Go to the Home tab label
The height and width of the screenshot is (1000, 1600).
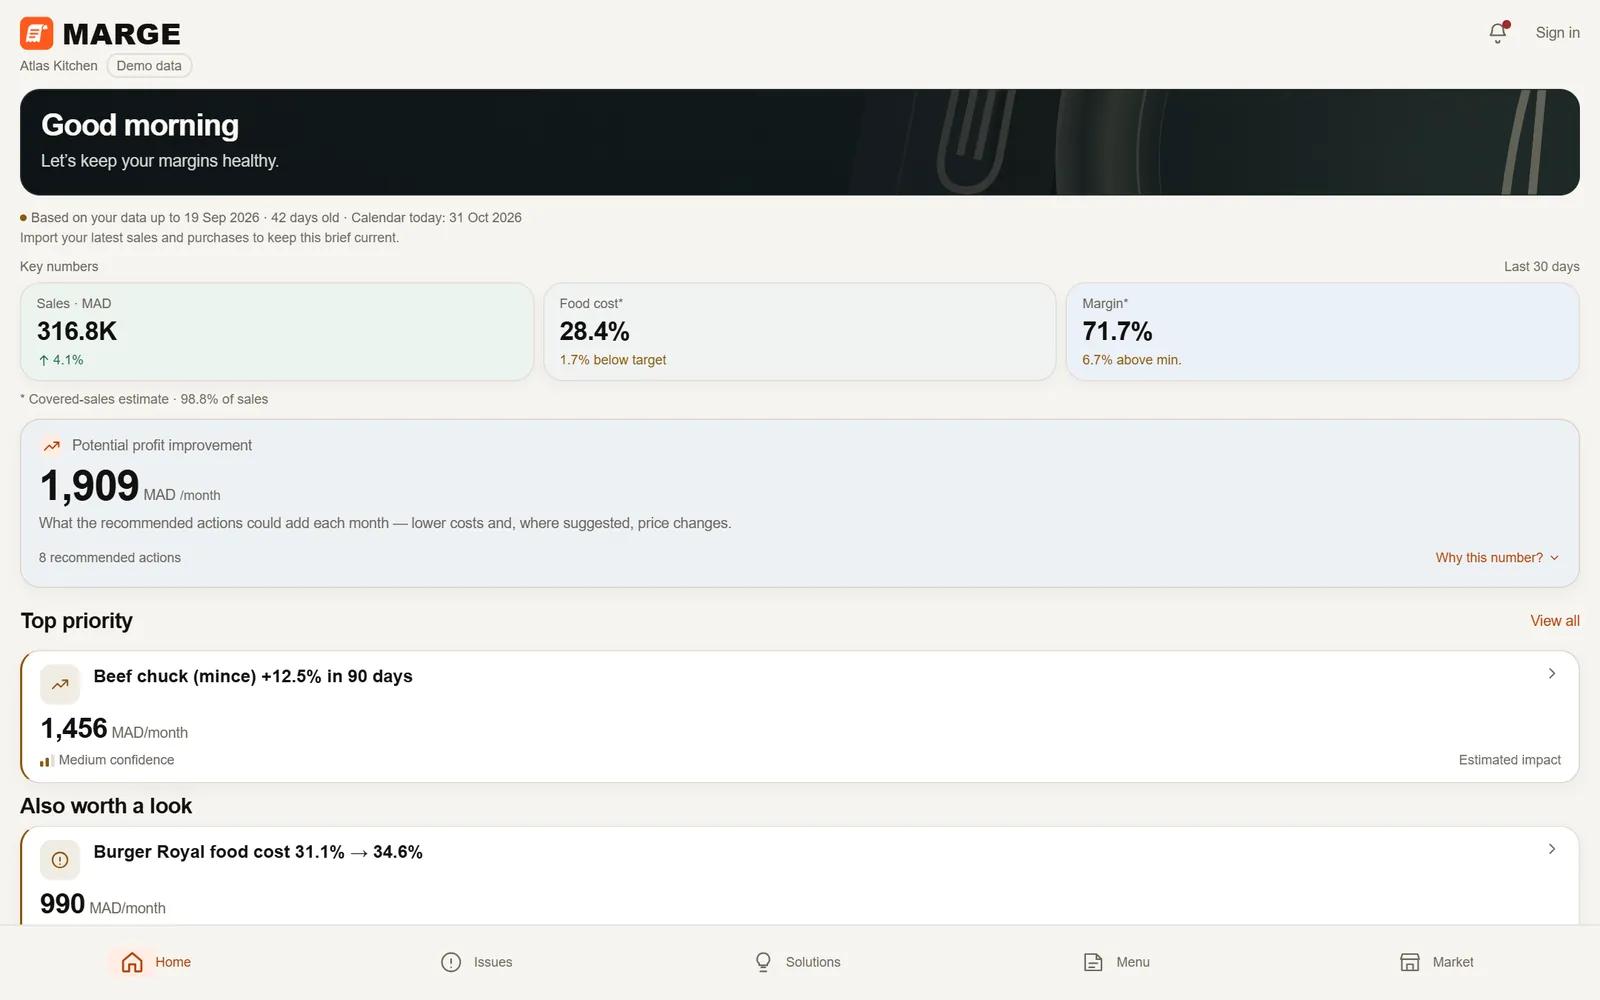(x=173, y=962)
